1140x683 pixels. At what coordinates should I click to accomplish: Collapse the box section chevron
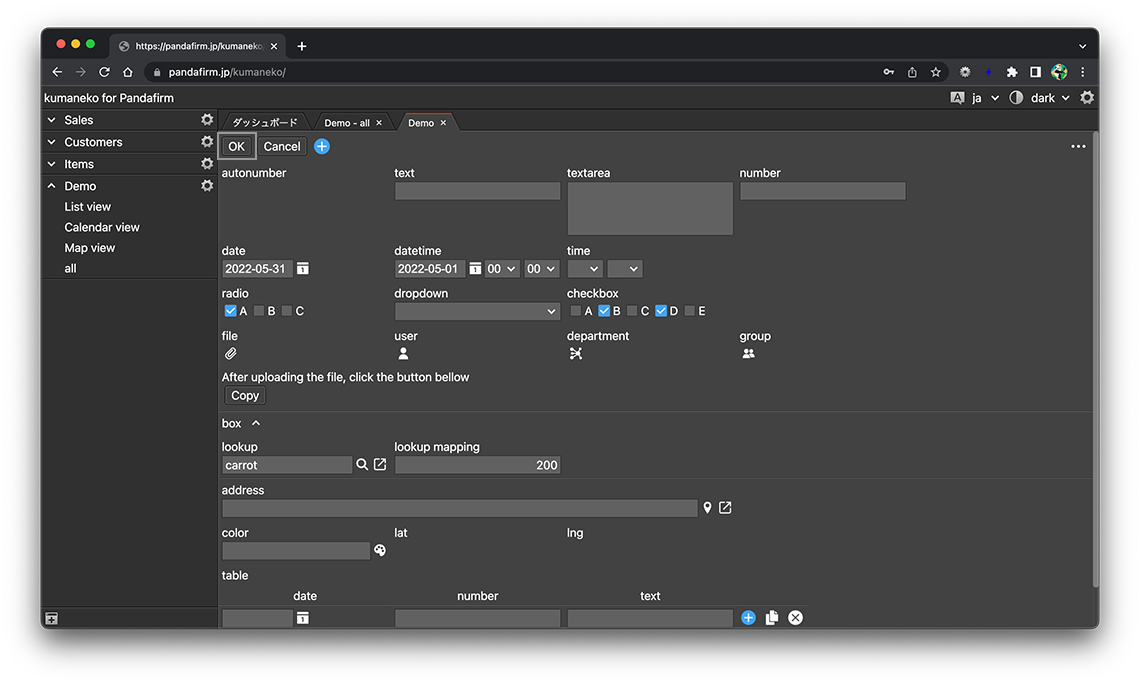pos(256,424)
